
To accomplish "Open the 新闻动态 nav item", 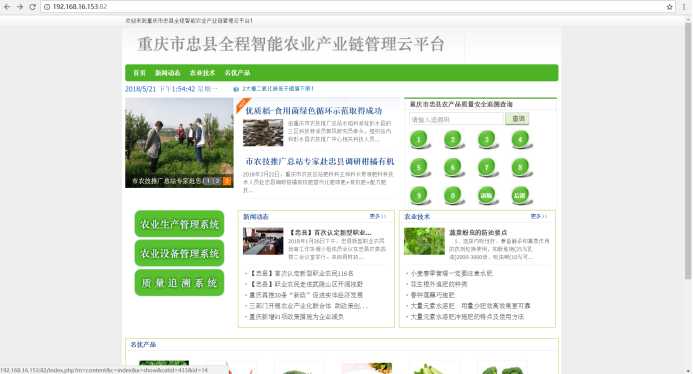I will click(168, 73).
